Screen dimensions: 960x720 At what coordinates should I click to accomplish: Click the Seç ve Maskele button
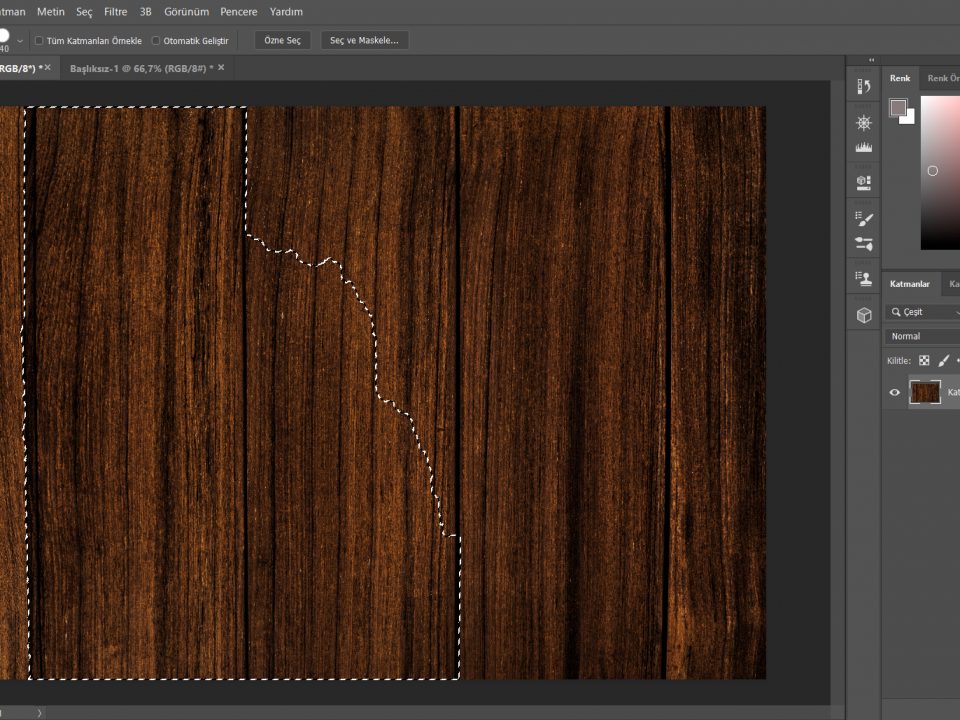pos(365,40)
